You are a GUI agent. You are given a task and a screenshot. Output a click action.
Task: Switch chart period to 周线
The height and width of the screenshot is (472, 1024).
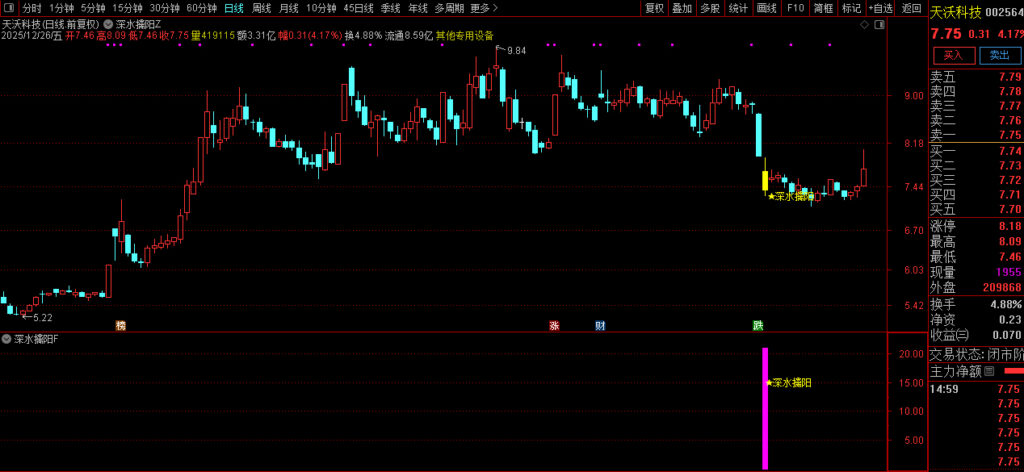261,7
